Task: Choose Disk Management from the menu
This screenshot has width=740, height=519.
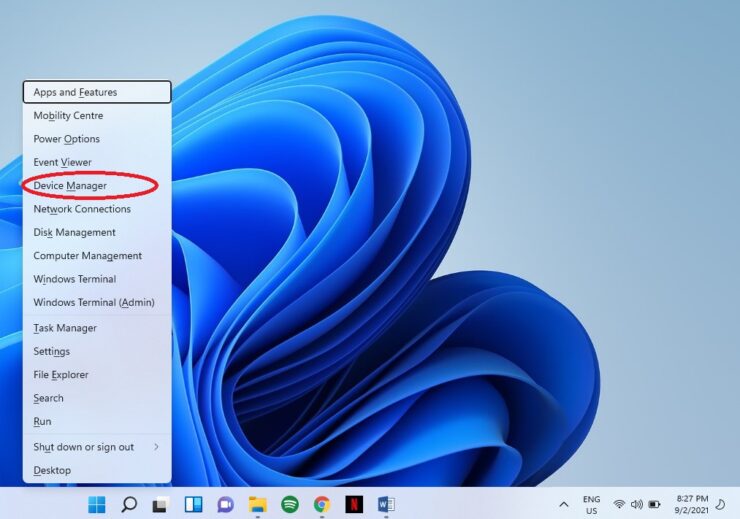Action: pyautogui.click(x=97, y=232)
